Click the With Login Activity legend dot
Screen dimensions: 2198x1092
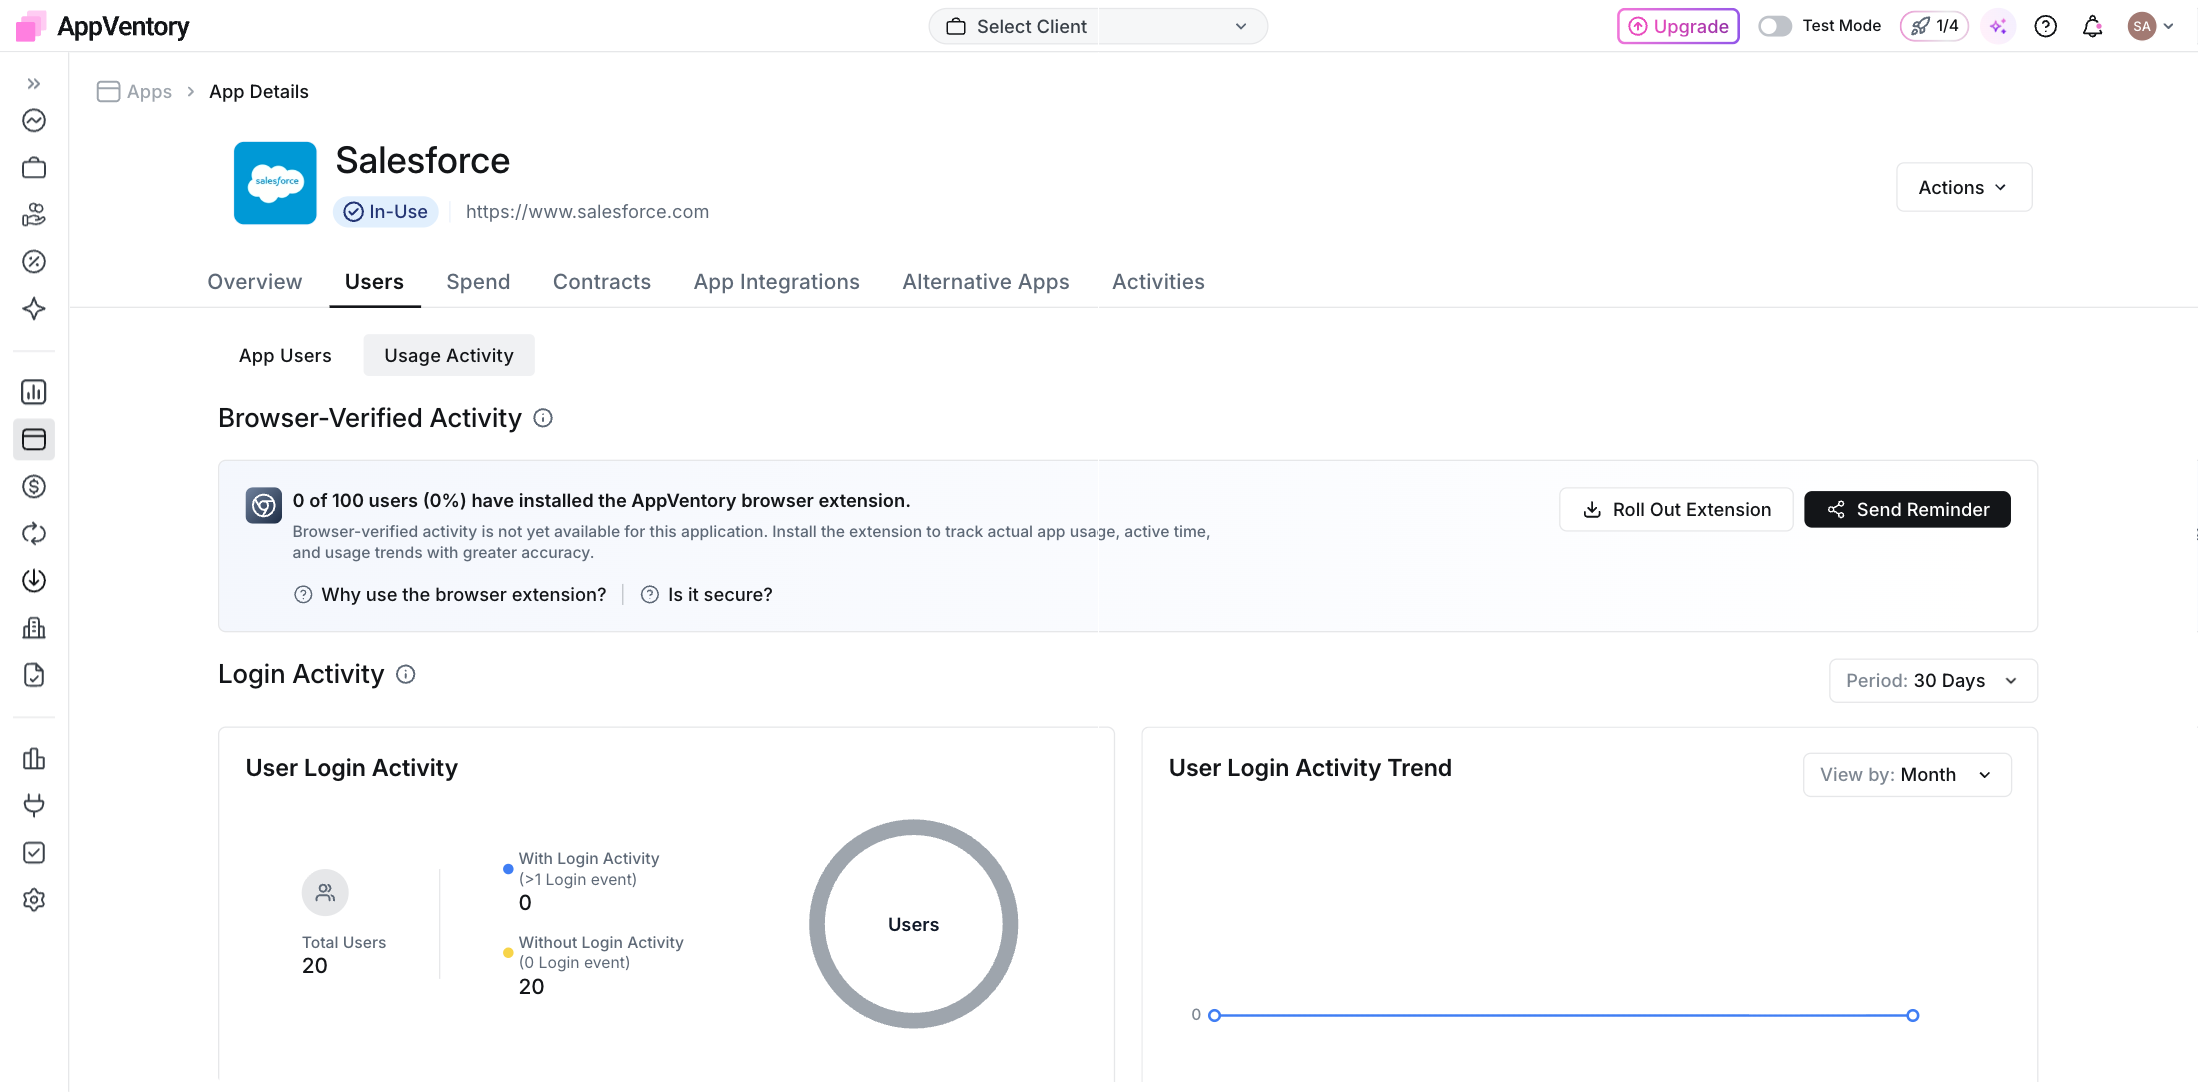coord(508,869)
